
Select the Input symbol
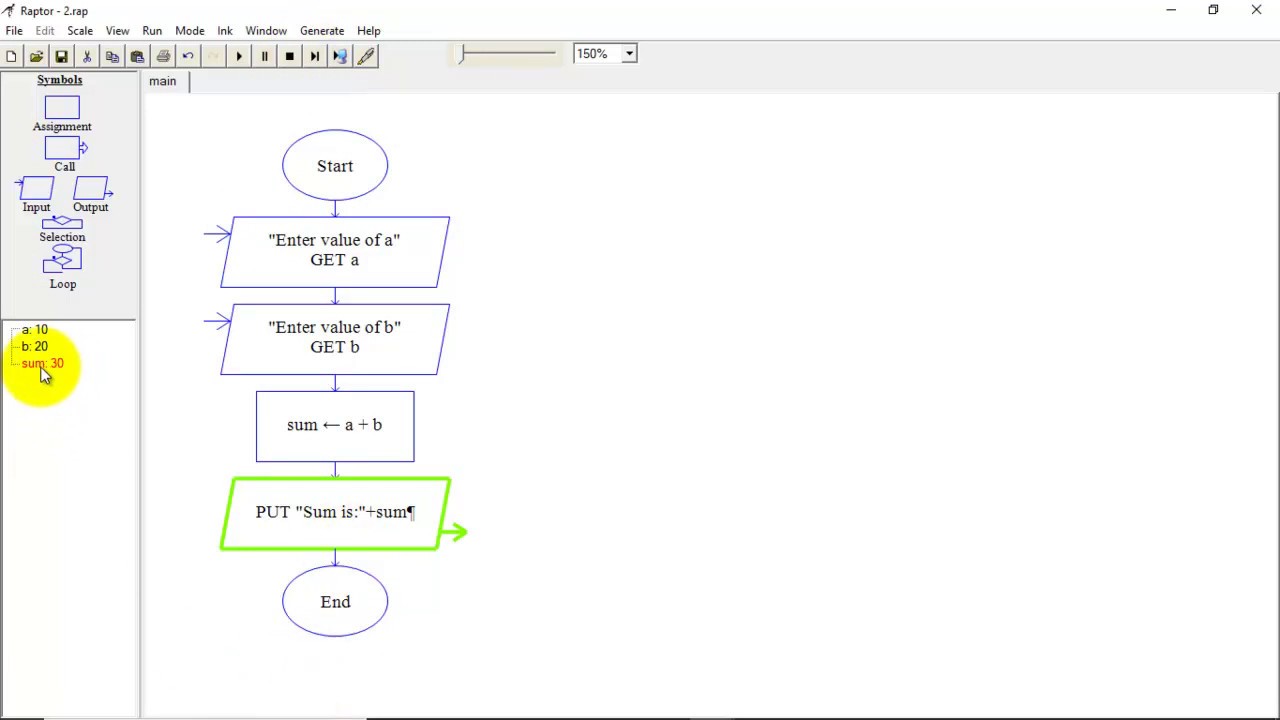click(36, 188)
